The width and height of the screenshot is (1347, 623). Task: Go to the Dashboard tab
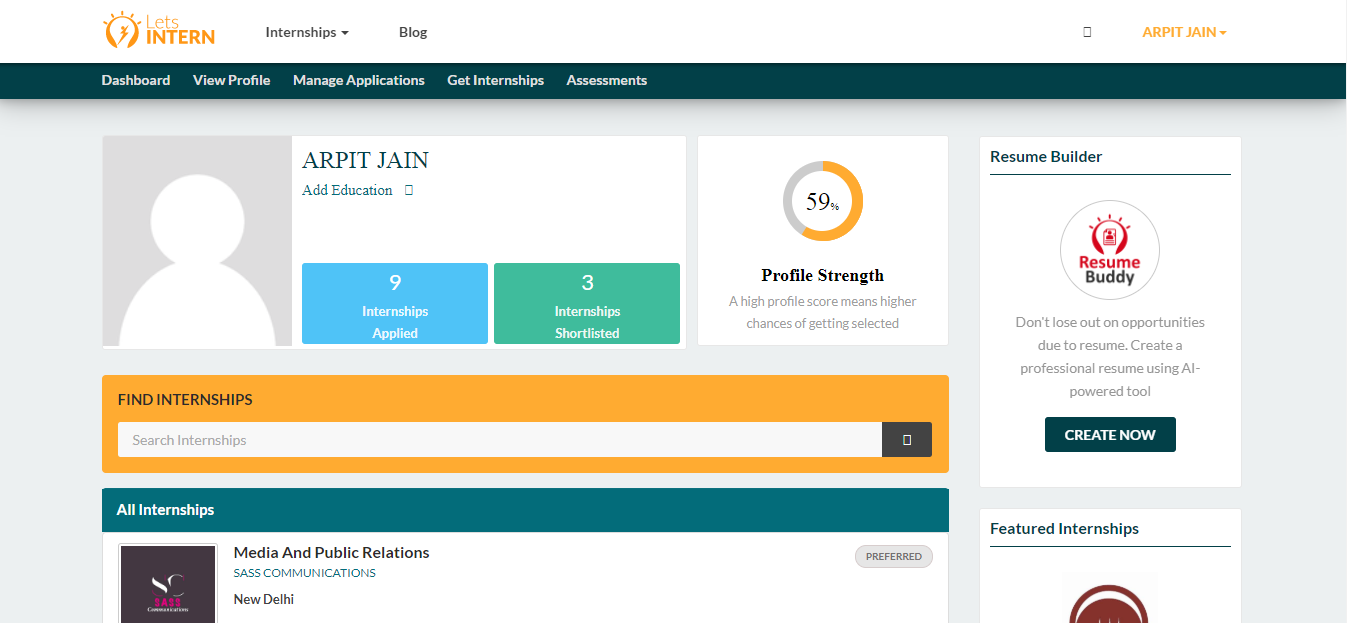click(136, 80)
